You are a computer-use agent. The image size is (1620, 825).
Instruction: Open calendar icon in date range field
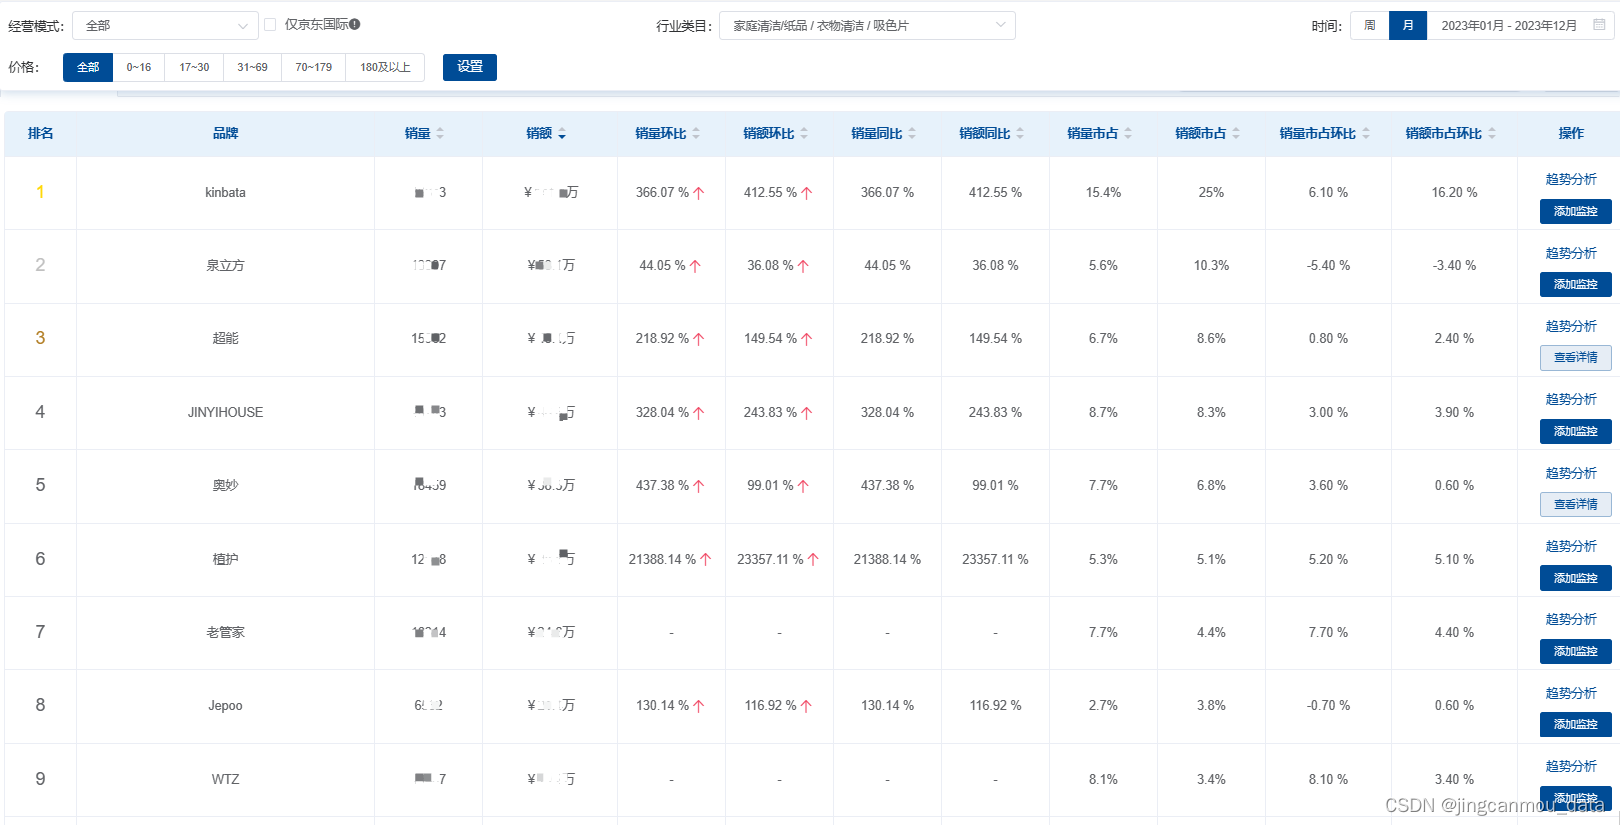pyautogui.click(x=1599, y=25)
